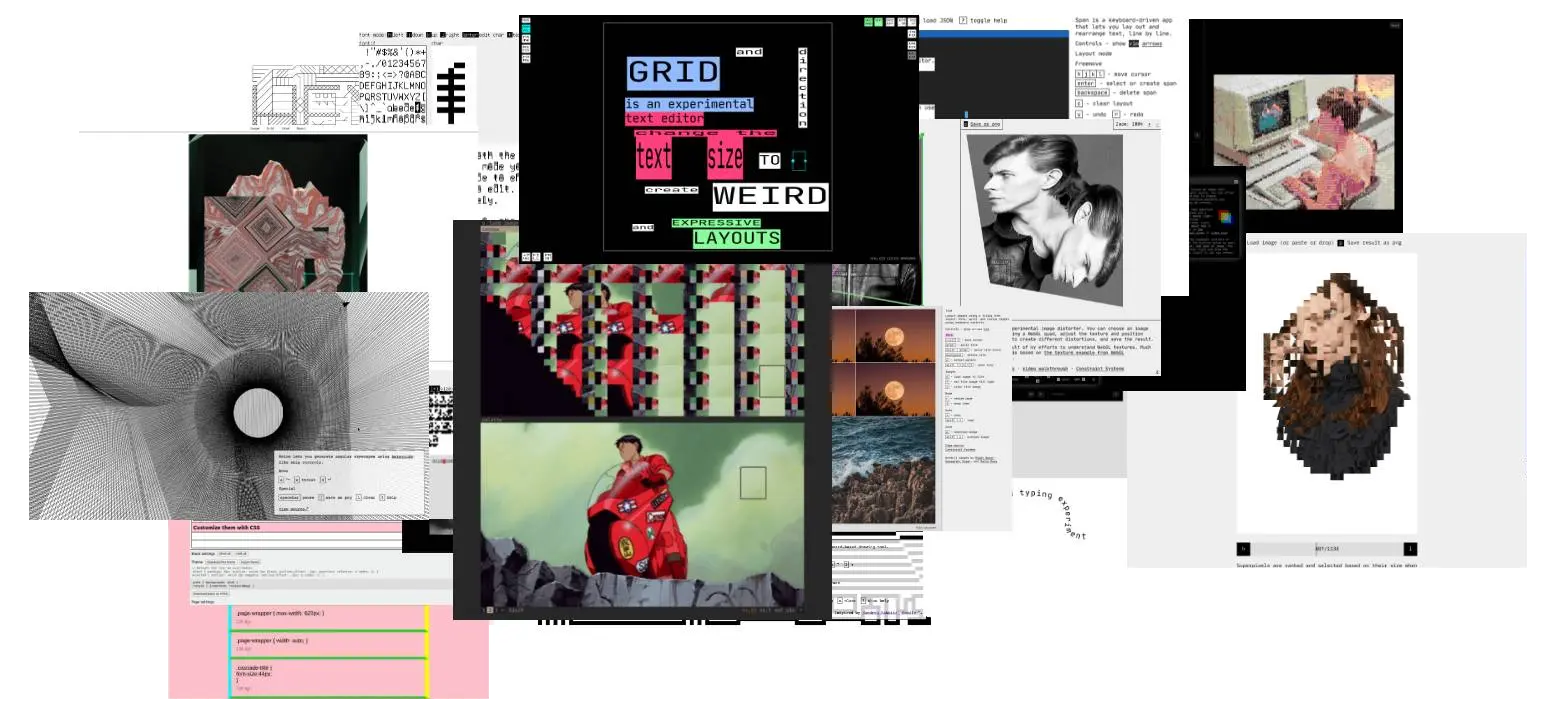Click the circle at the center of the moire pattern
The image size is (1565, 717).
(x=258, y=413)
